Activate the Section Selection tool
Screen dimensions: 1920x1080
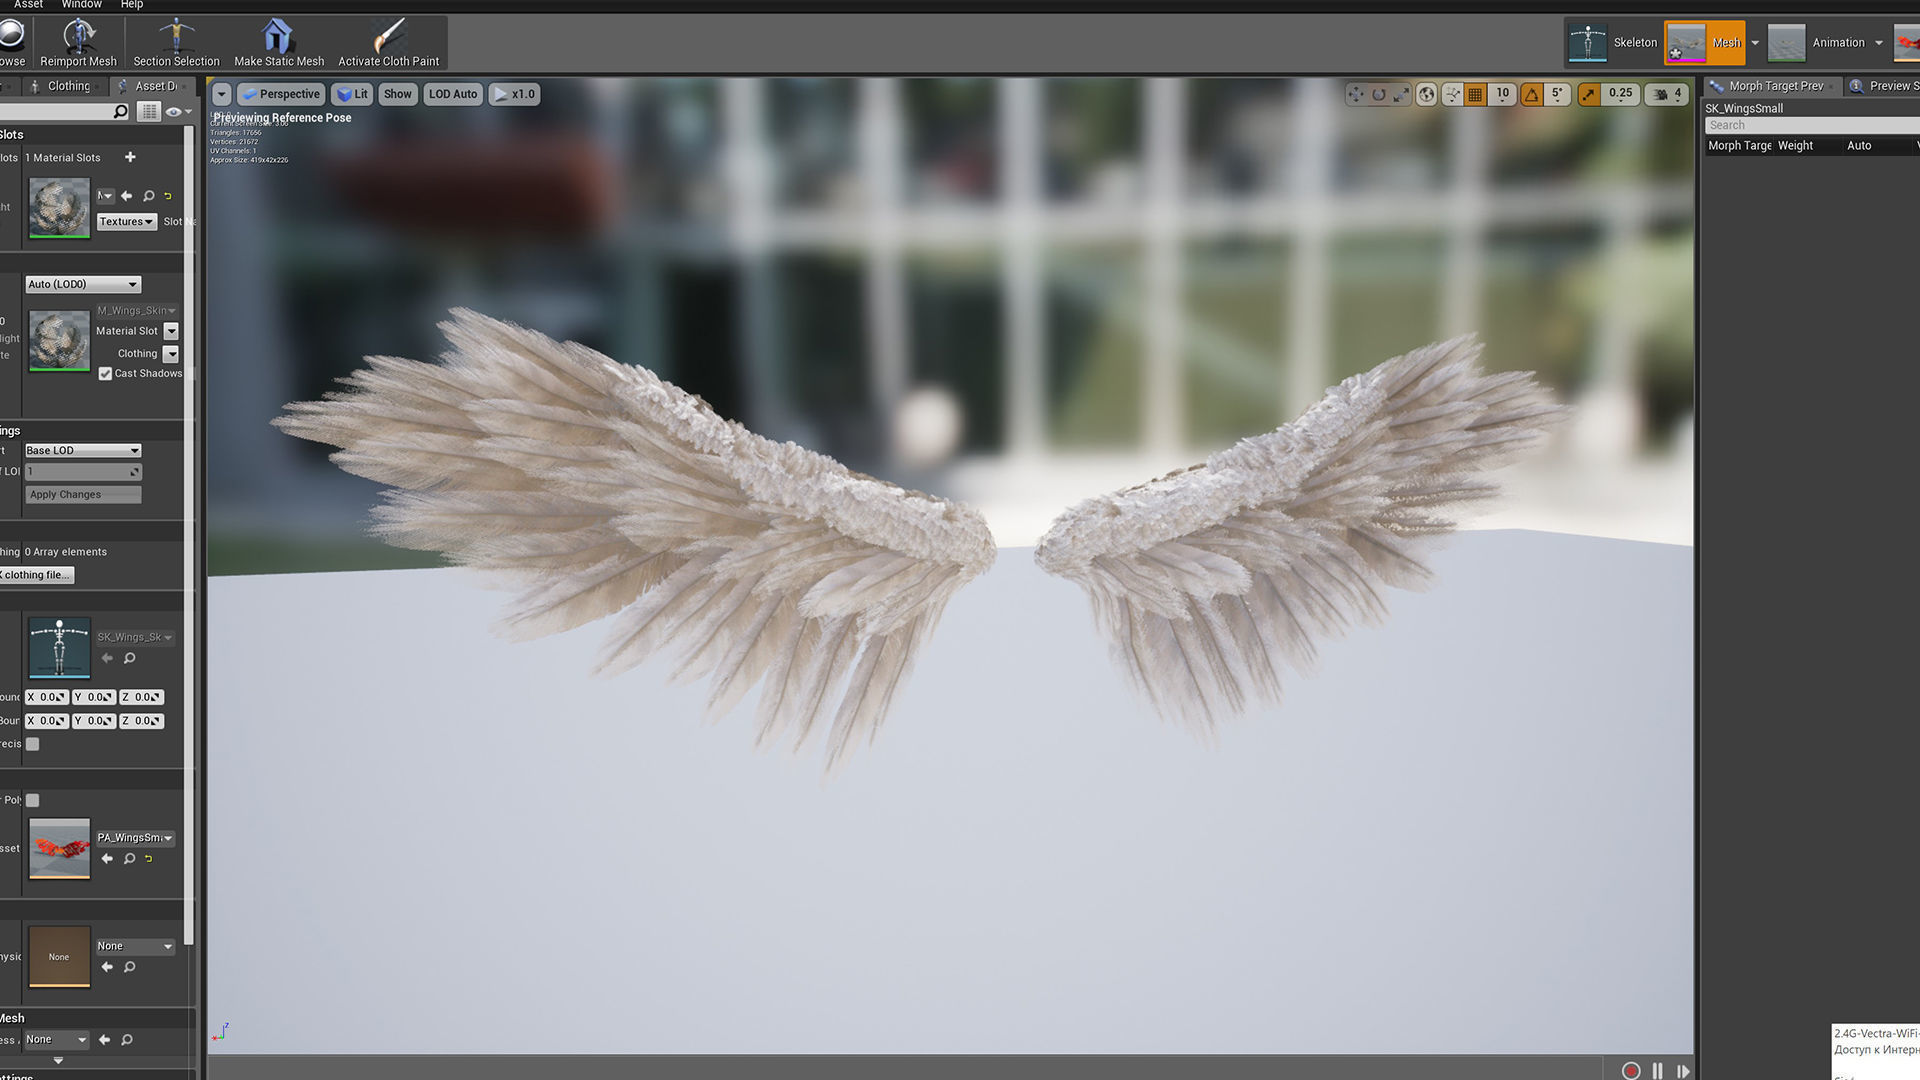176,42
